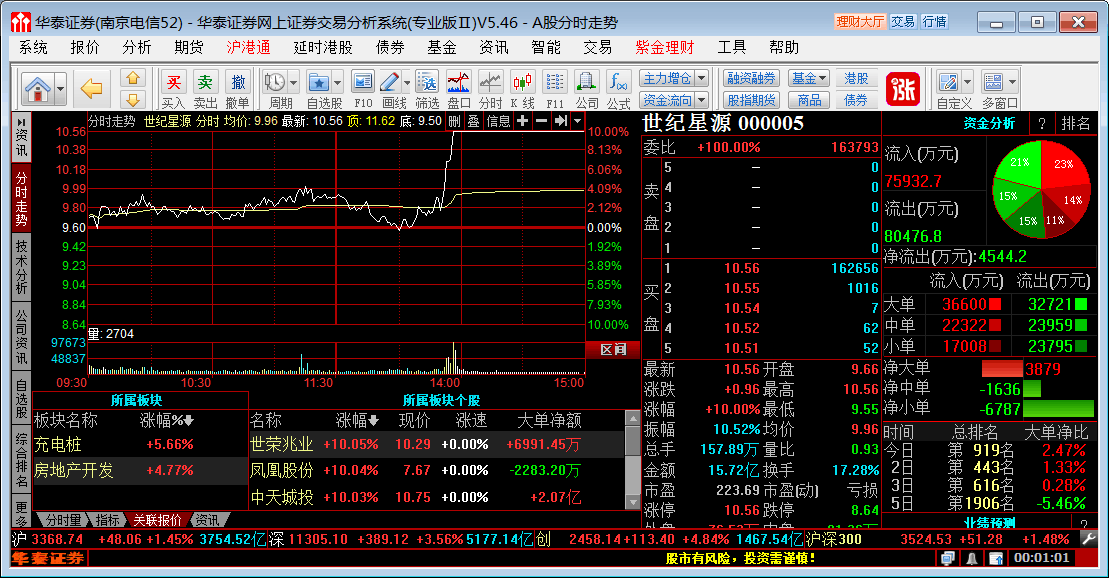Click the 融资融券 button
Screen dimensions: 1109x578
751,78
